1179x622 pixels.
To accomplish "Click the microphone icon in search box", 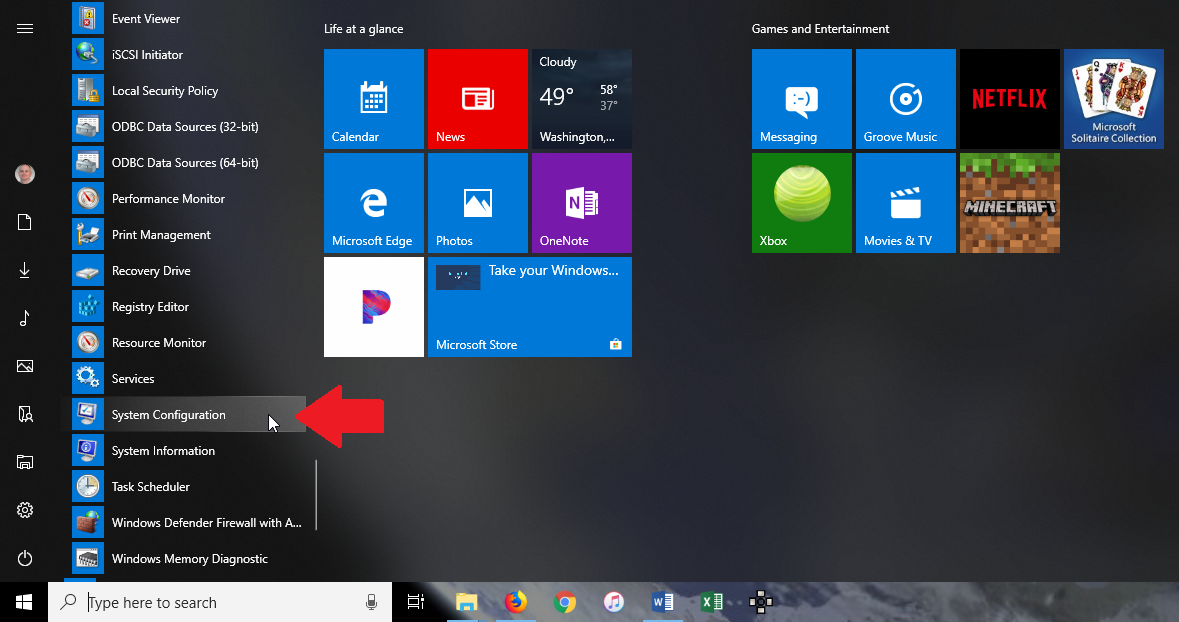I will click(371, 602).
